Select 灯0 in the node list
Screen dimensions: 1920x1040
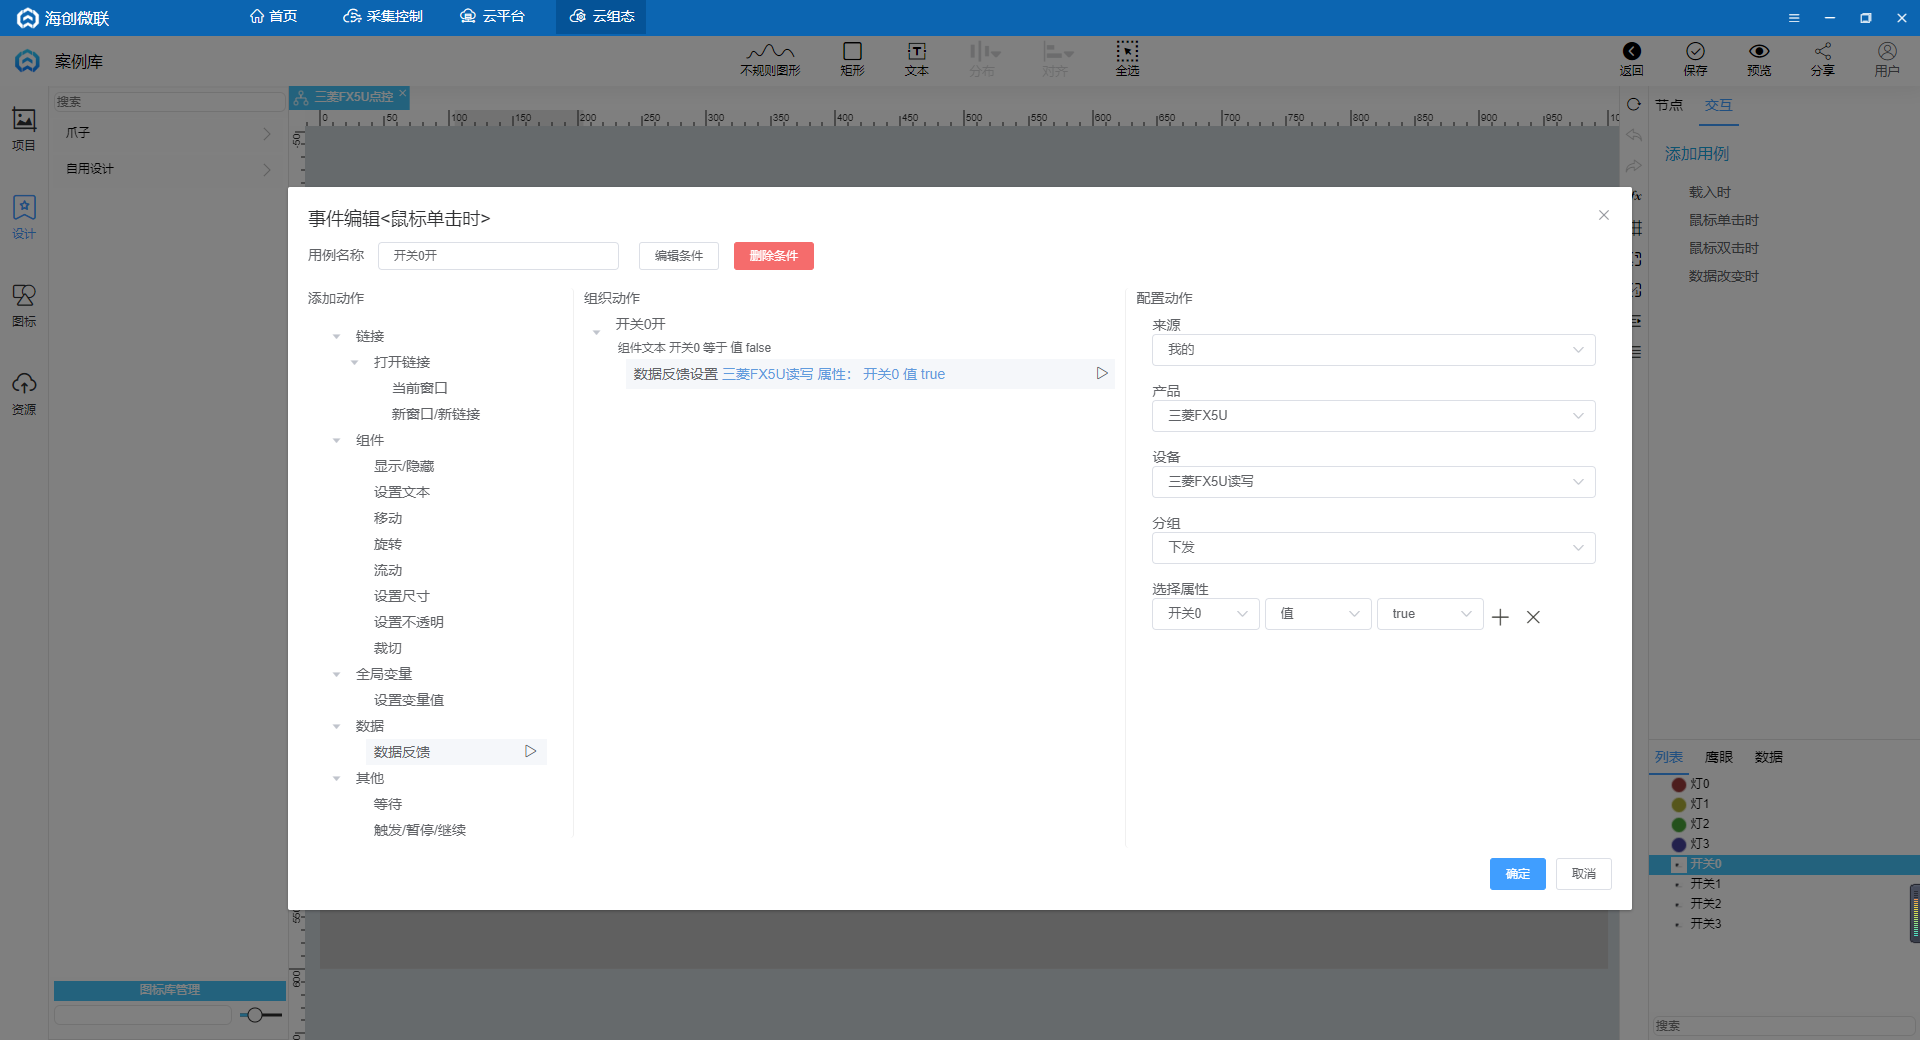[1700, 784]
